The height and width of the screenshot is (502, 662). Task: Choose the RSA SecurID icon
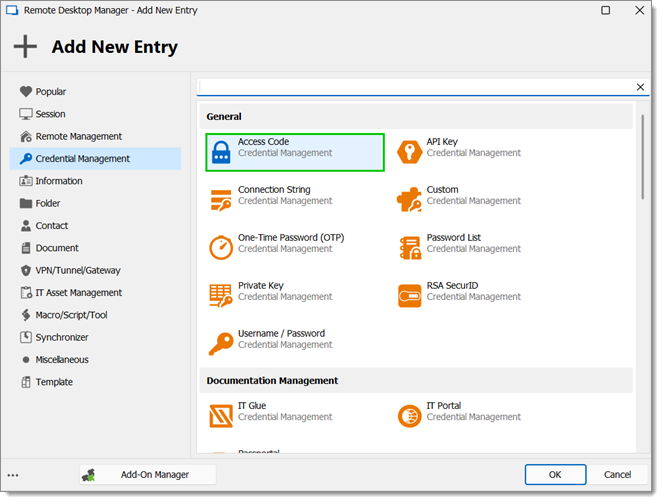click(x=410, y=296)
